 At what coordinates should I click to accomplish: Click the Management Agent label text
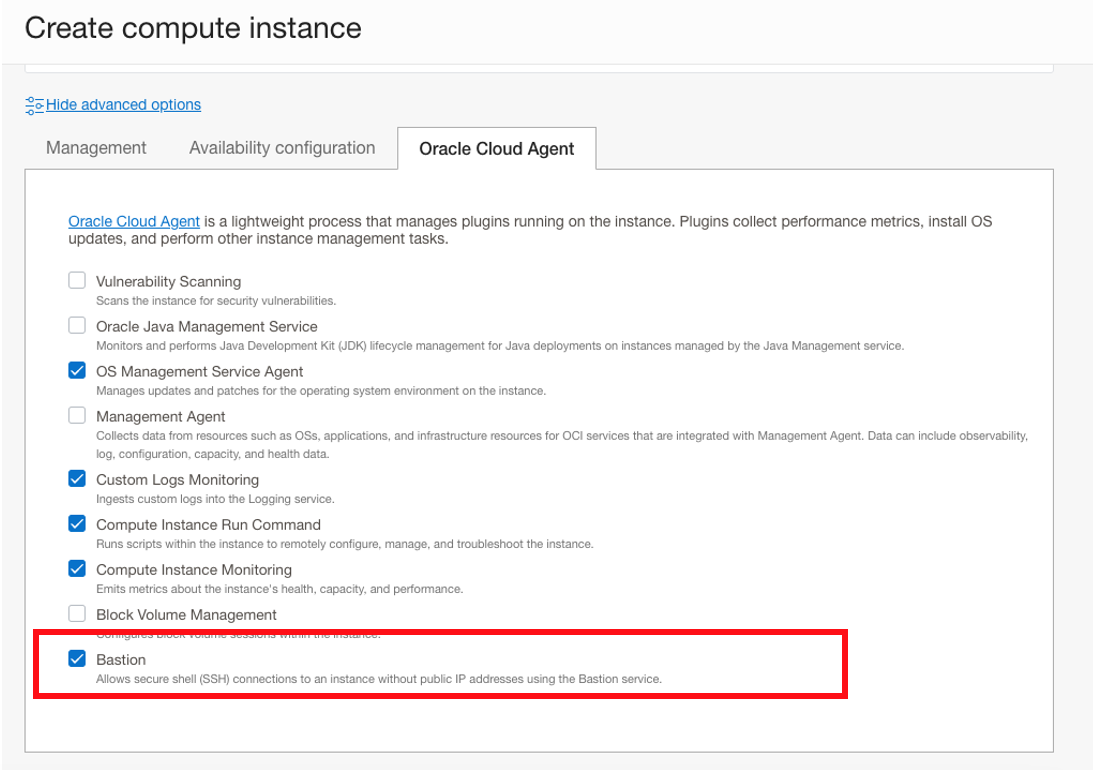coord(160,417)
